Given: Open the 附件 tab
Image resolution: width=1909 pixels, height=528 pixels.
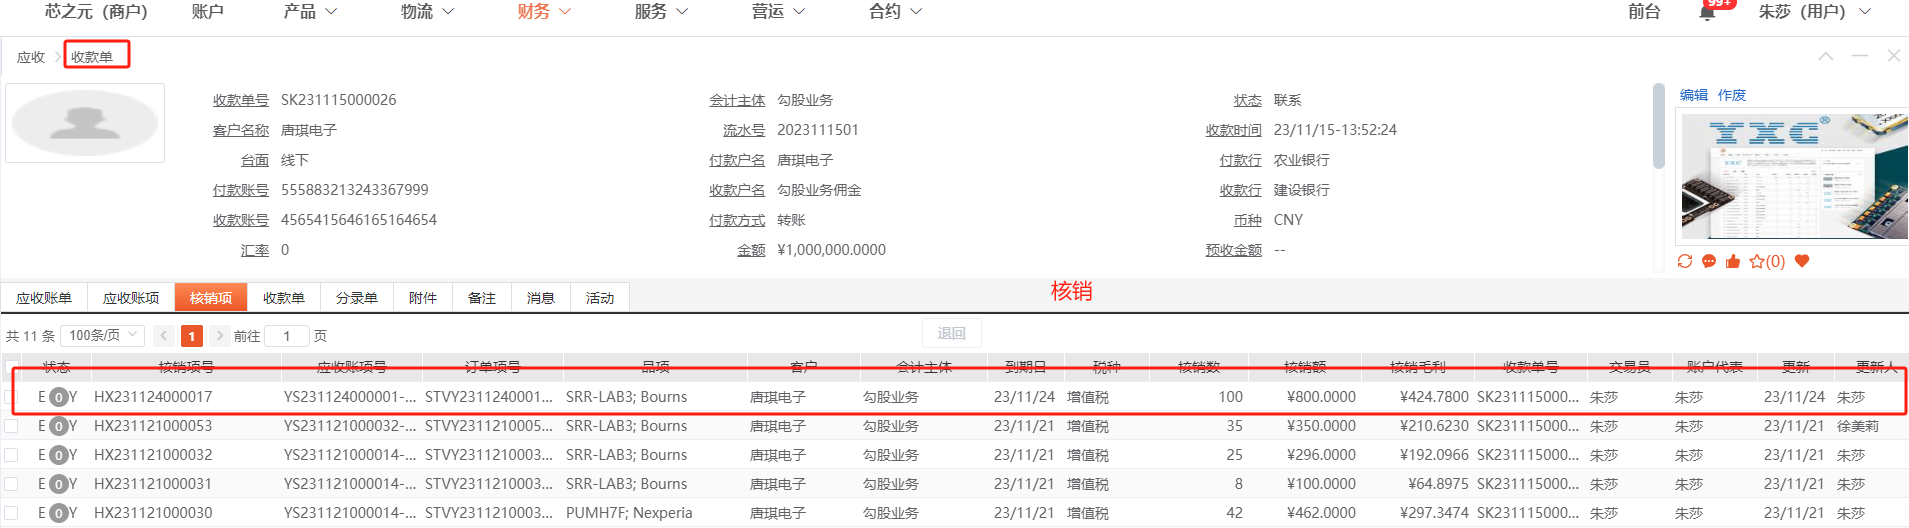Looking at the screenshot, I should (x=423, y=298).
